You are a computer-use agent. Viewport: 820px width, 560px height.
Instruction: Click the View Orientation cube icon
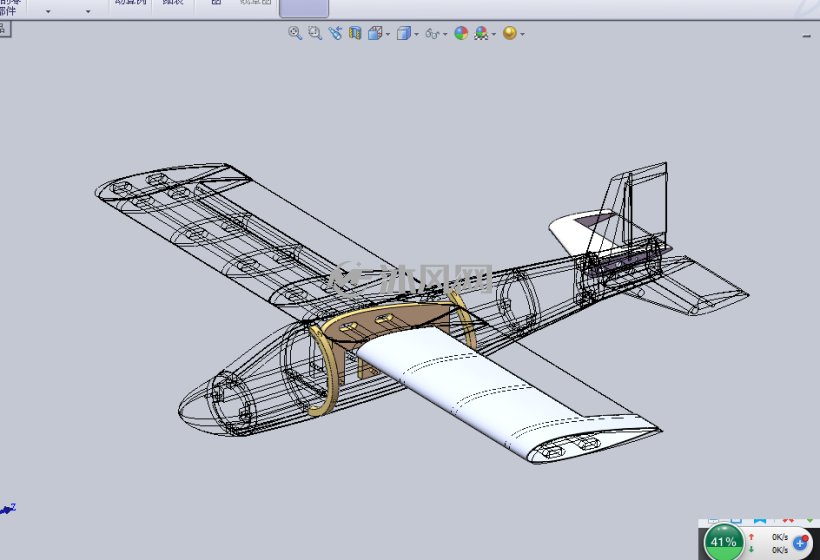[x=375, y=33]
